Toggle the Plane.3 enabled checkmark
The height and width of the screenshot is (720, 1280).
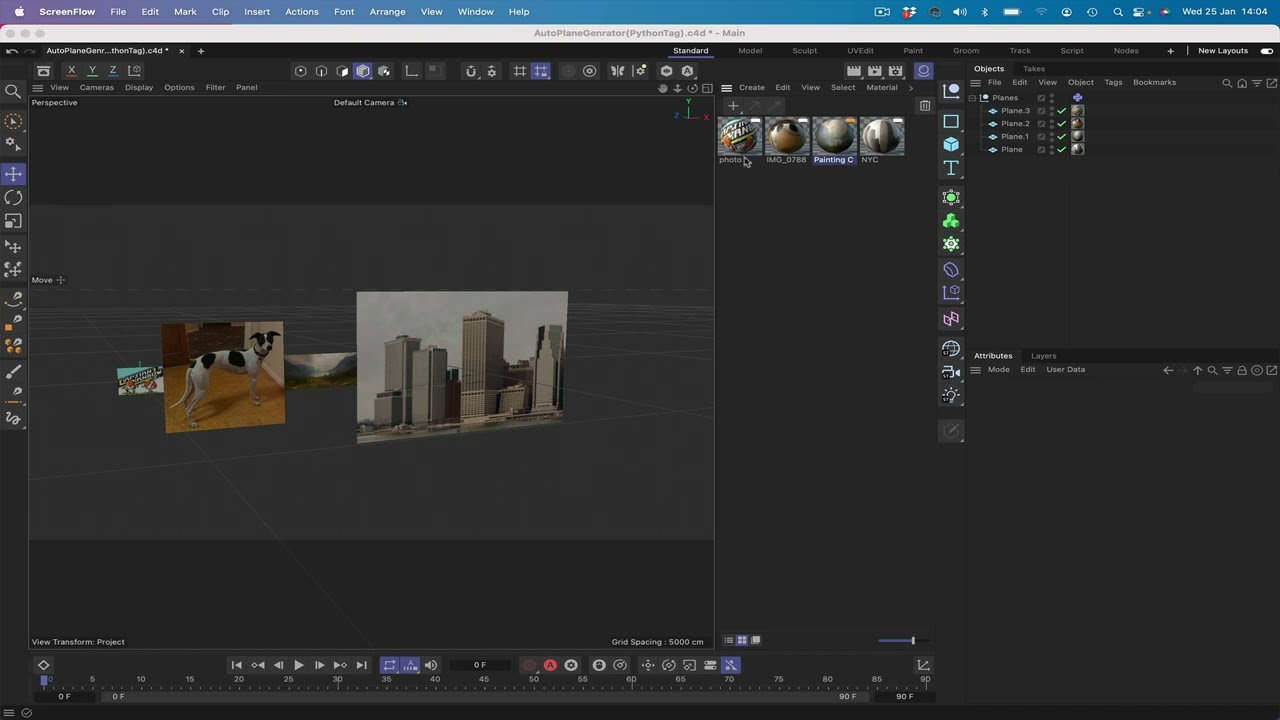[x=1062, y=111]
